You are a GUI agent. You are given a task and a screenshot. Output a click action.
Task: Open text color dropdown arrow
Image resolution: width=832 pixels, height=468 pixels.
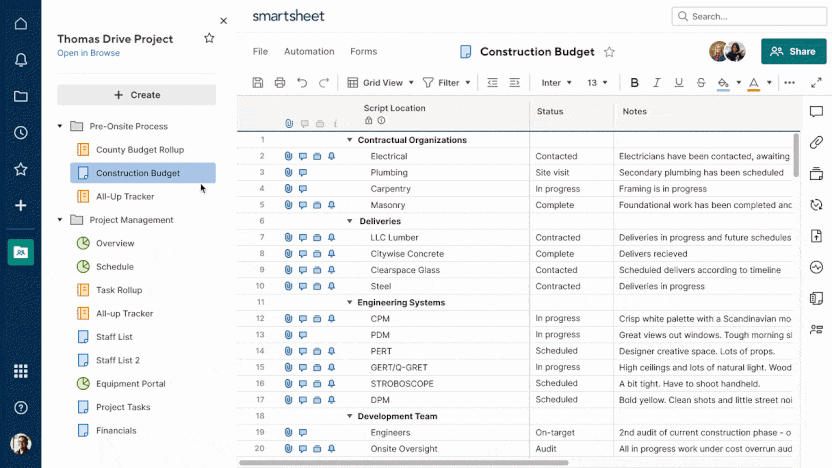click(769, 83)
